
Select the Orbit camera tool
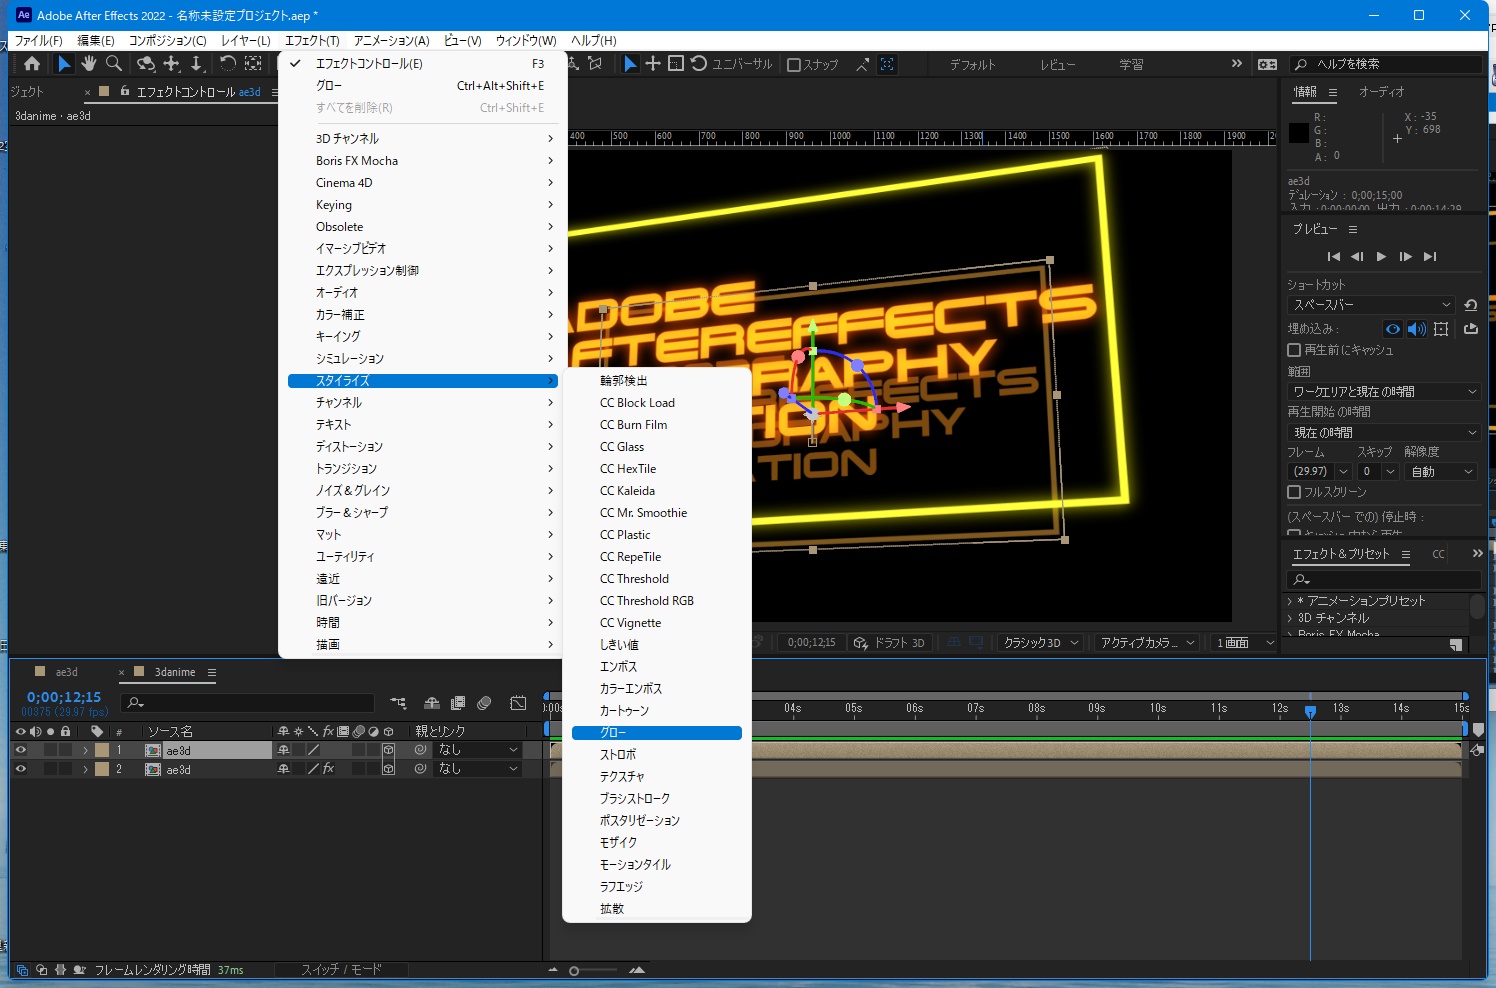(146, 64)
